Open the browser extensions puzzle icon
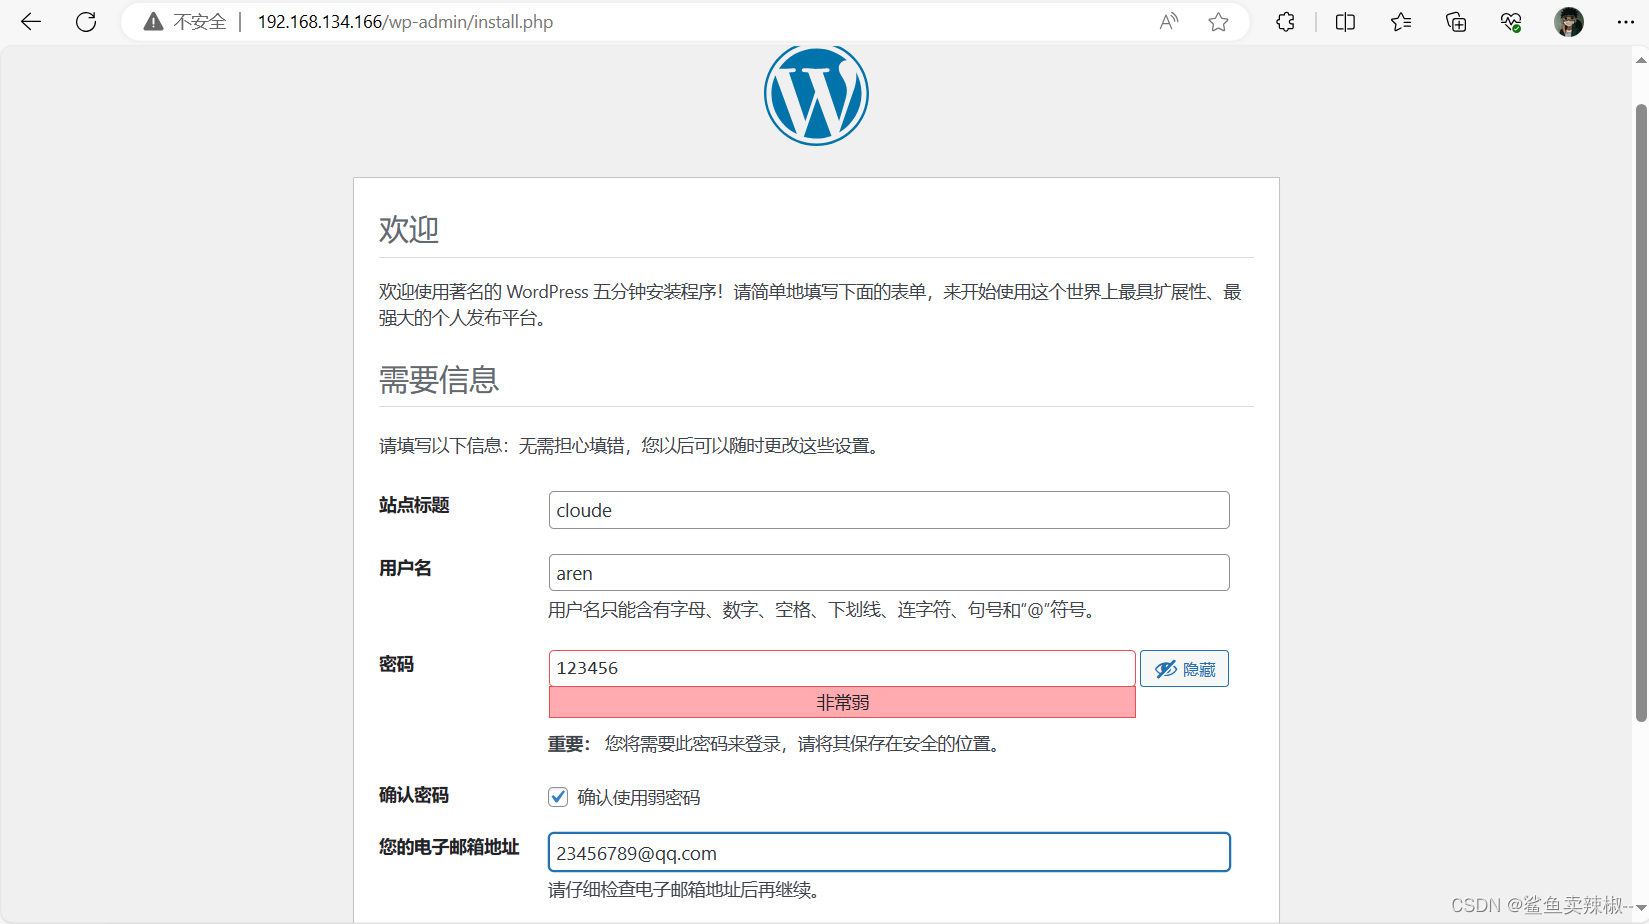 [1286, 22]
